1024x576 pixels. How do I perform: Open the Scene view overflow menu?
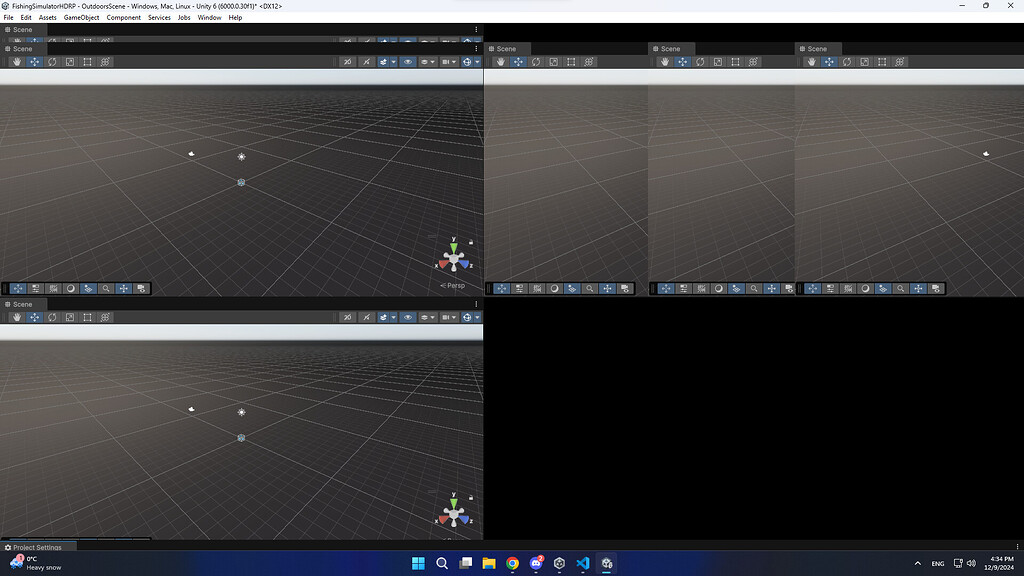[x=475, y=48]
